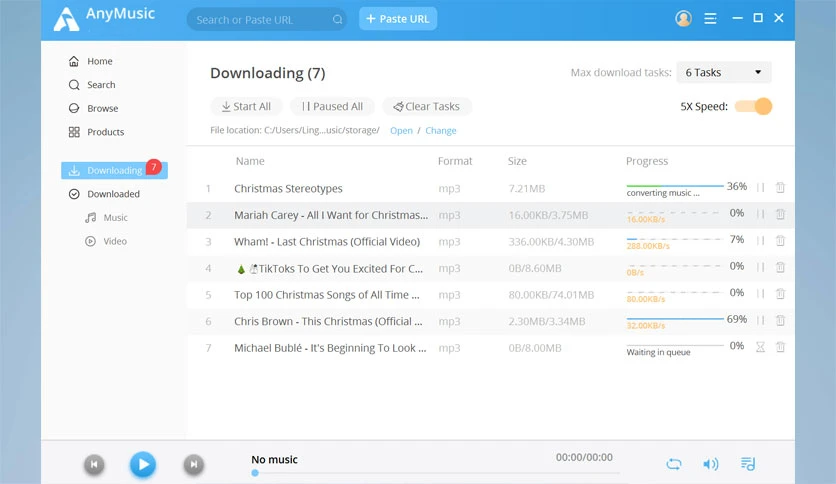Click the Paste URL button

click(x=398, y=19)
